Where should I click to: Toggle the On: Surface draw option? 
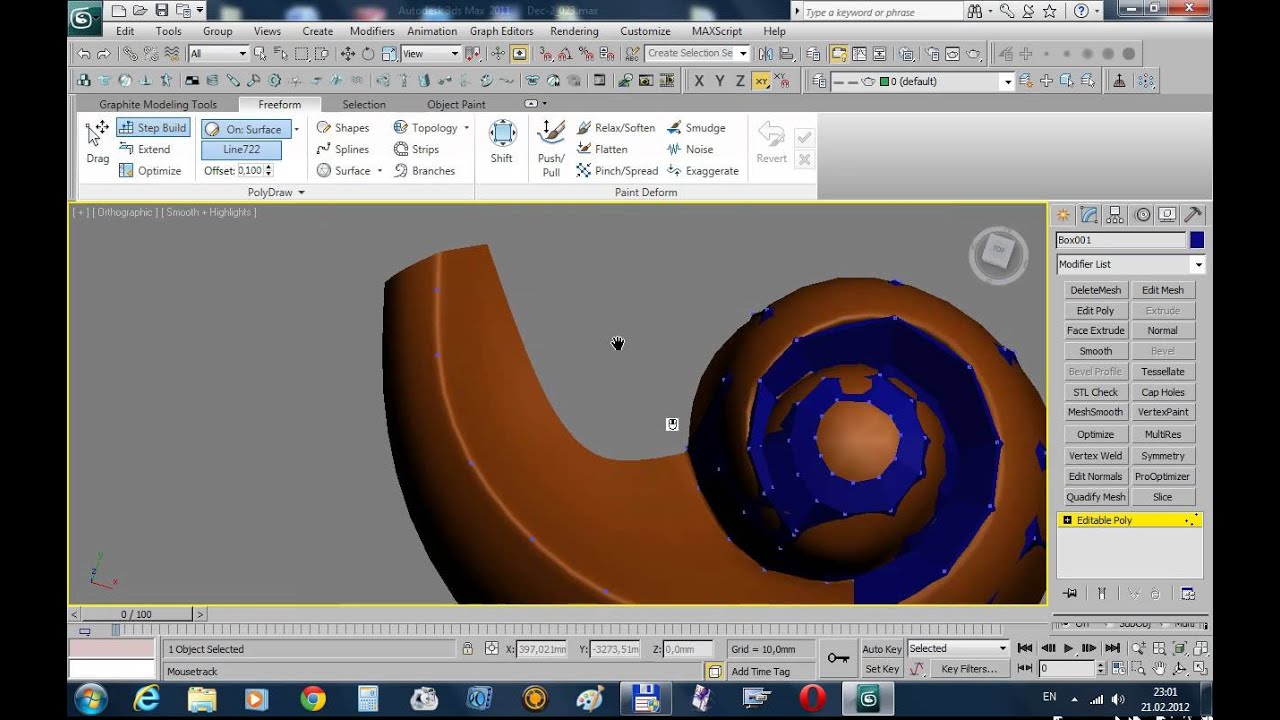[246, 129]
